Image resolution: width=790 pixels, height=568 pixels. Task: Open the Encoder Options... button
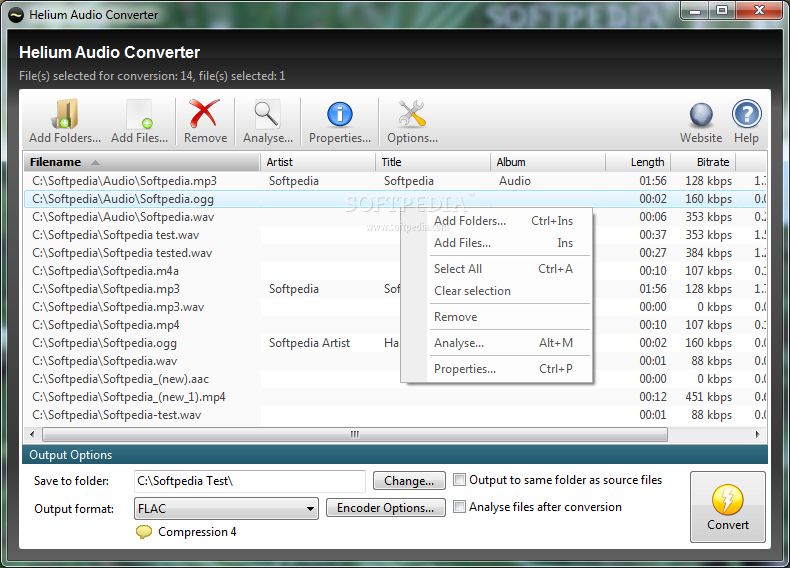pyautogui.click(x=385, y=508)
